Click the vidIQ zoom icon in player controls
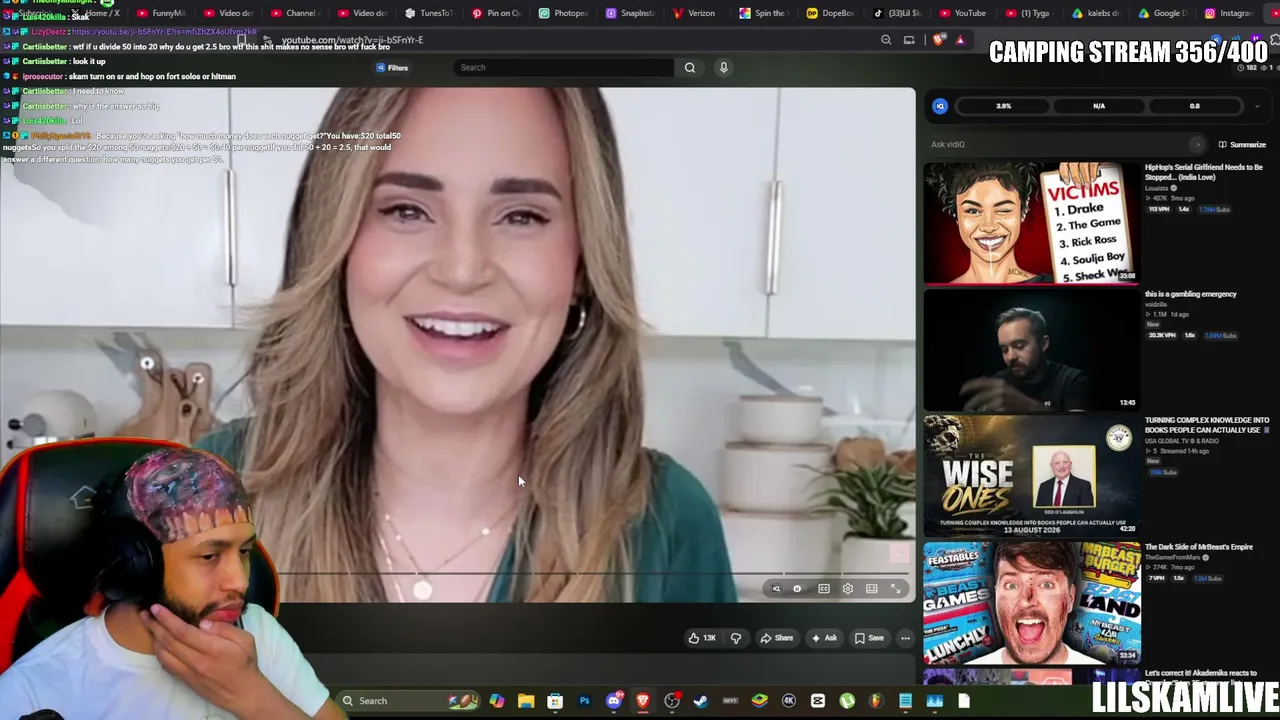The height and width of the screenshot is (720, 1280). 776,589
